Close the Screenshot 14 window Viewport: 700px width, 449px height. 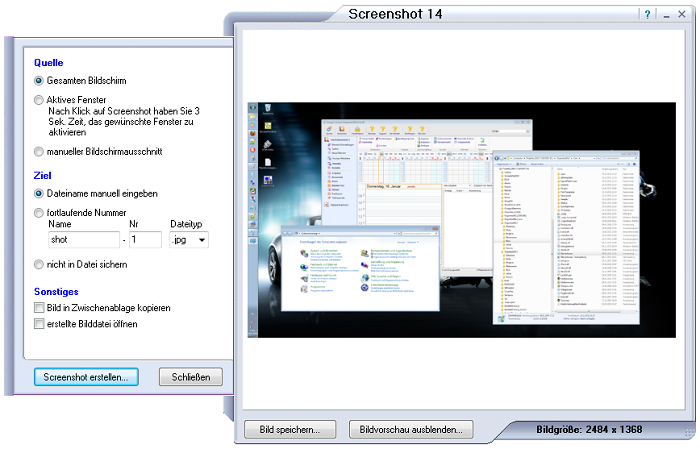click(x=682, y=14)
